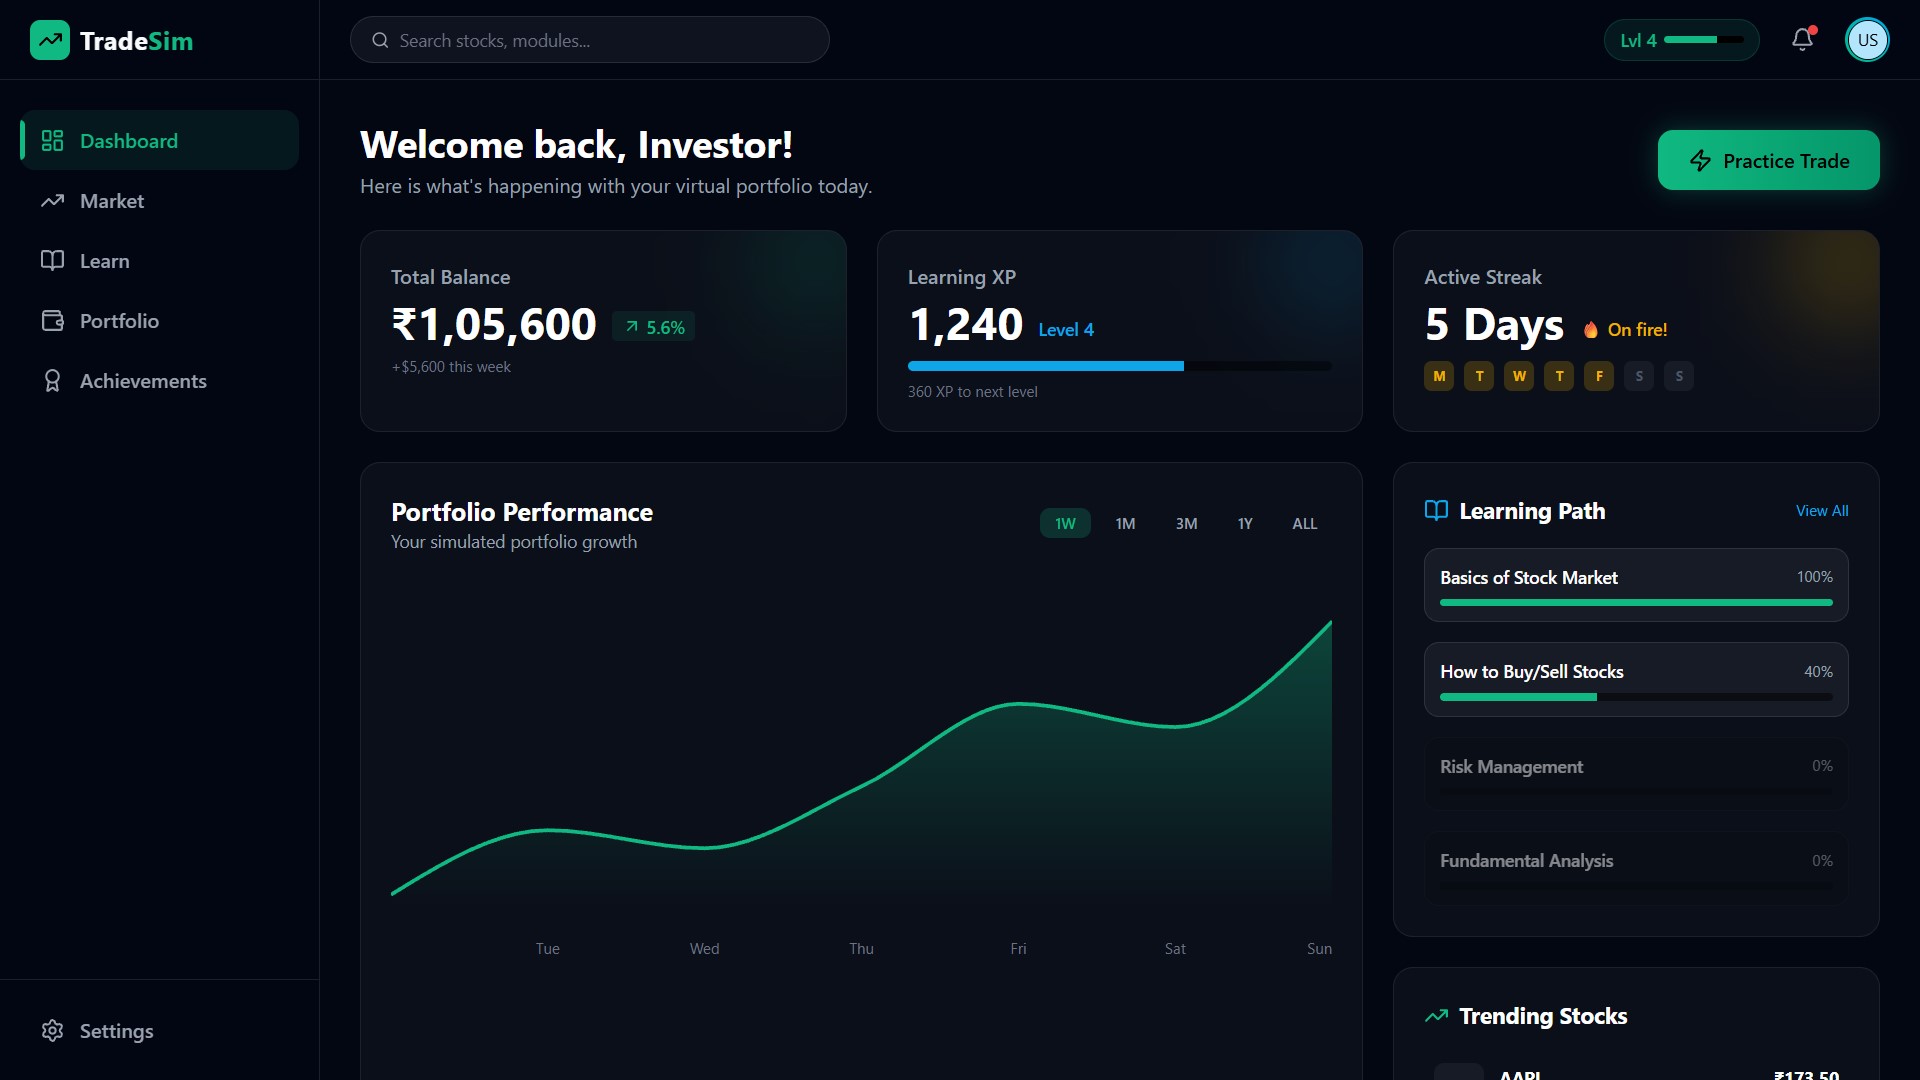Click the Level 4 label
The height and width of the screenshot is (1080, 1920).
[x=1066, y=330]
